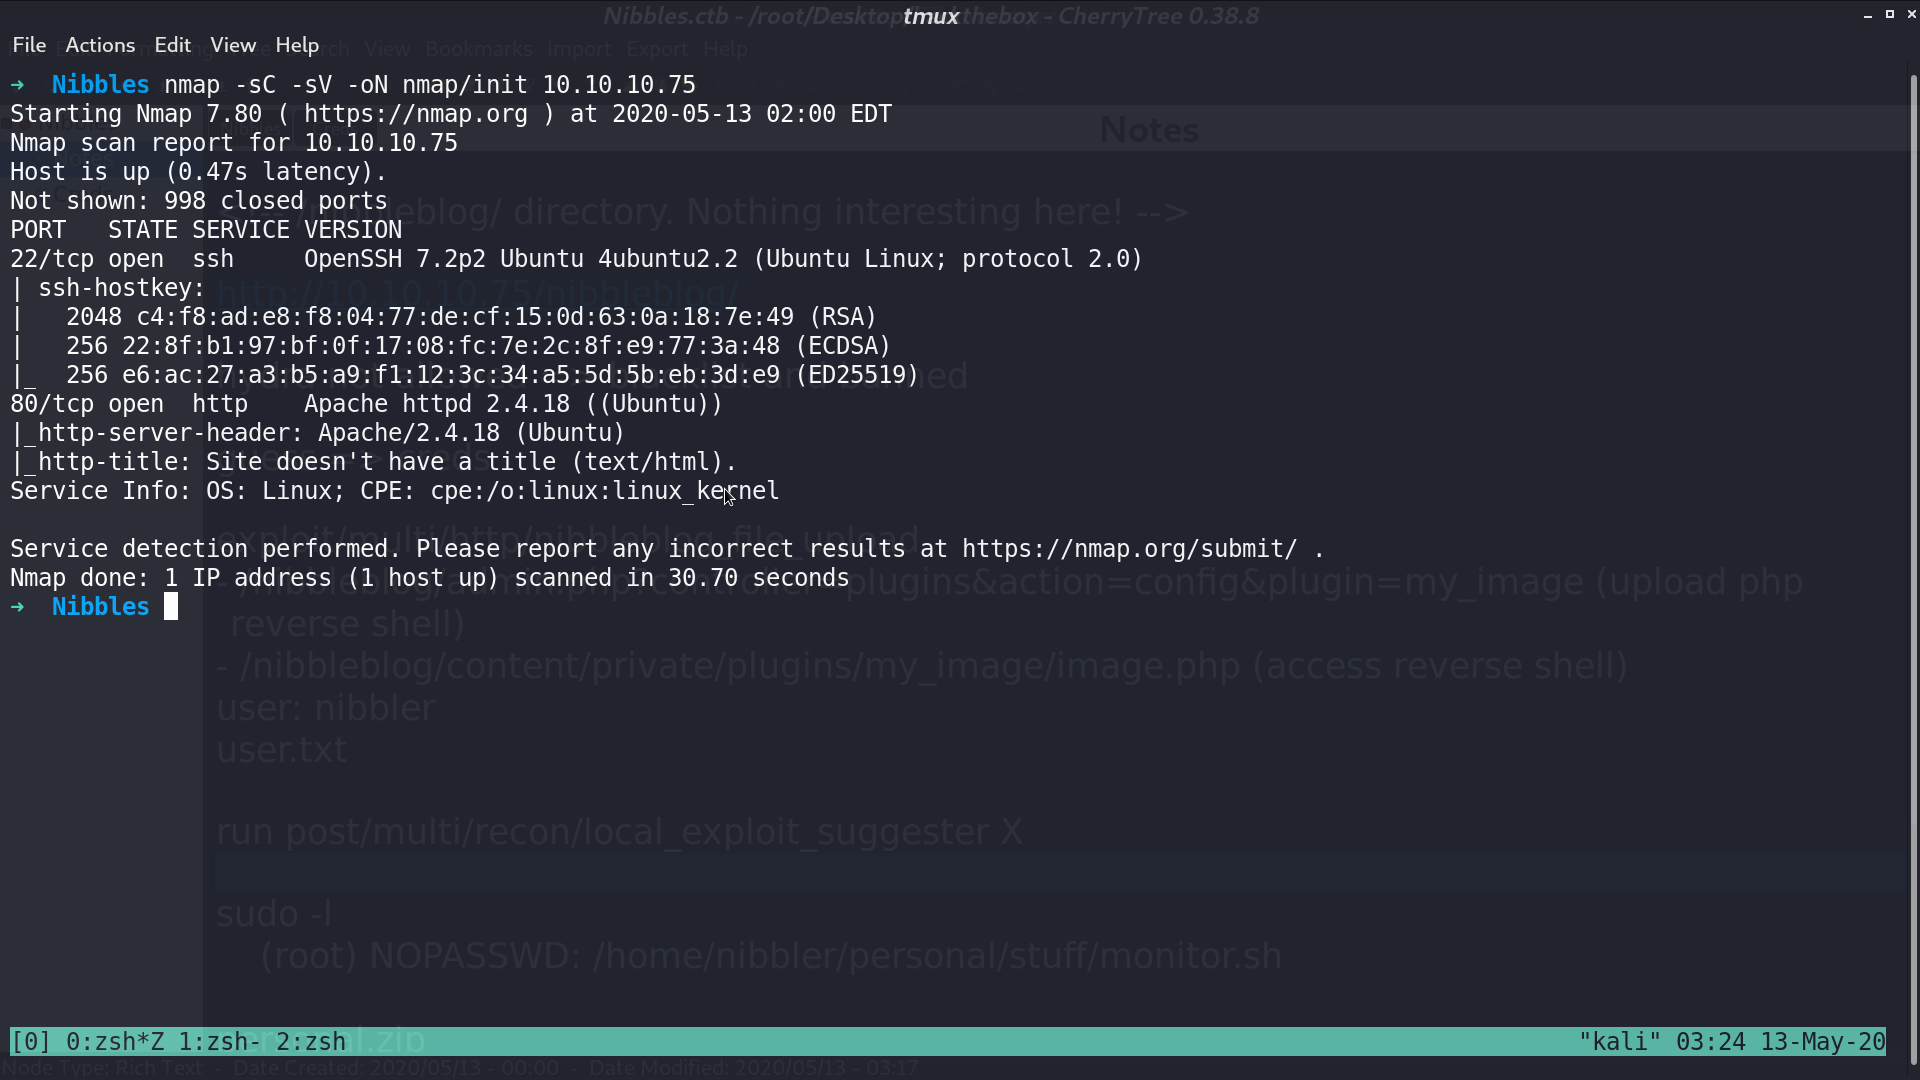Open the File menu
Viewport: 1920px width, 1080px height.
click(x=29, y=45)
